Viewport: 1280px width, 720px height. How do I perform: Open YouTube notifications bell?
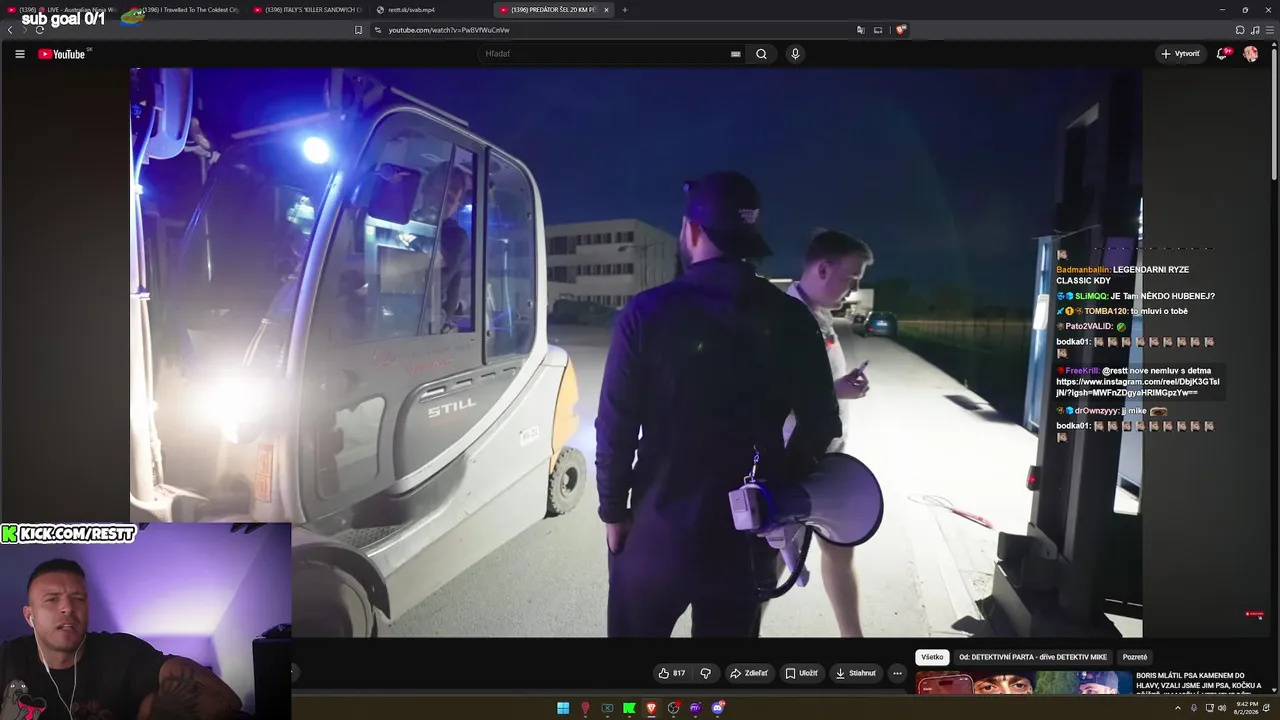pyautogui.click(x=1222, y=54)
